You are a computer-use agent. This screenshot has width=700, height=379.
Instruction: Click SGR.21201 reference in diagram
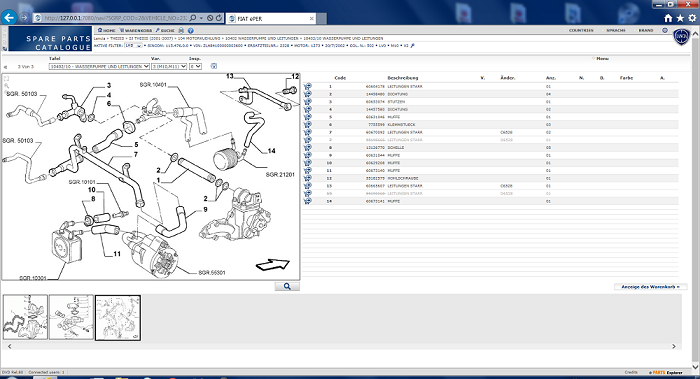pos(280,175)
